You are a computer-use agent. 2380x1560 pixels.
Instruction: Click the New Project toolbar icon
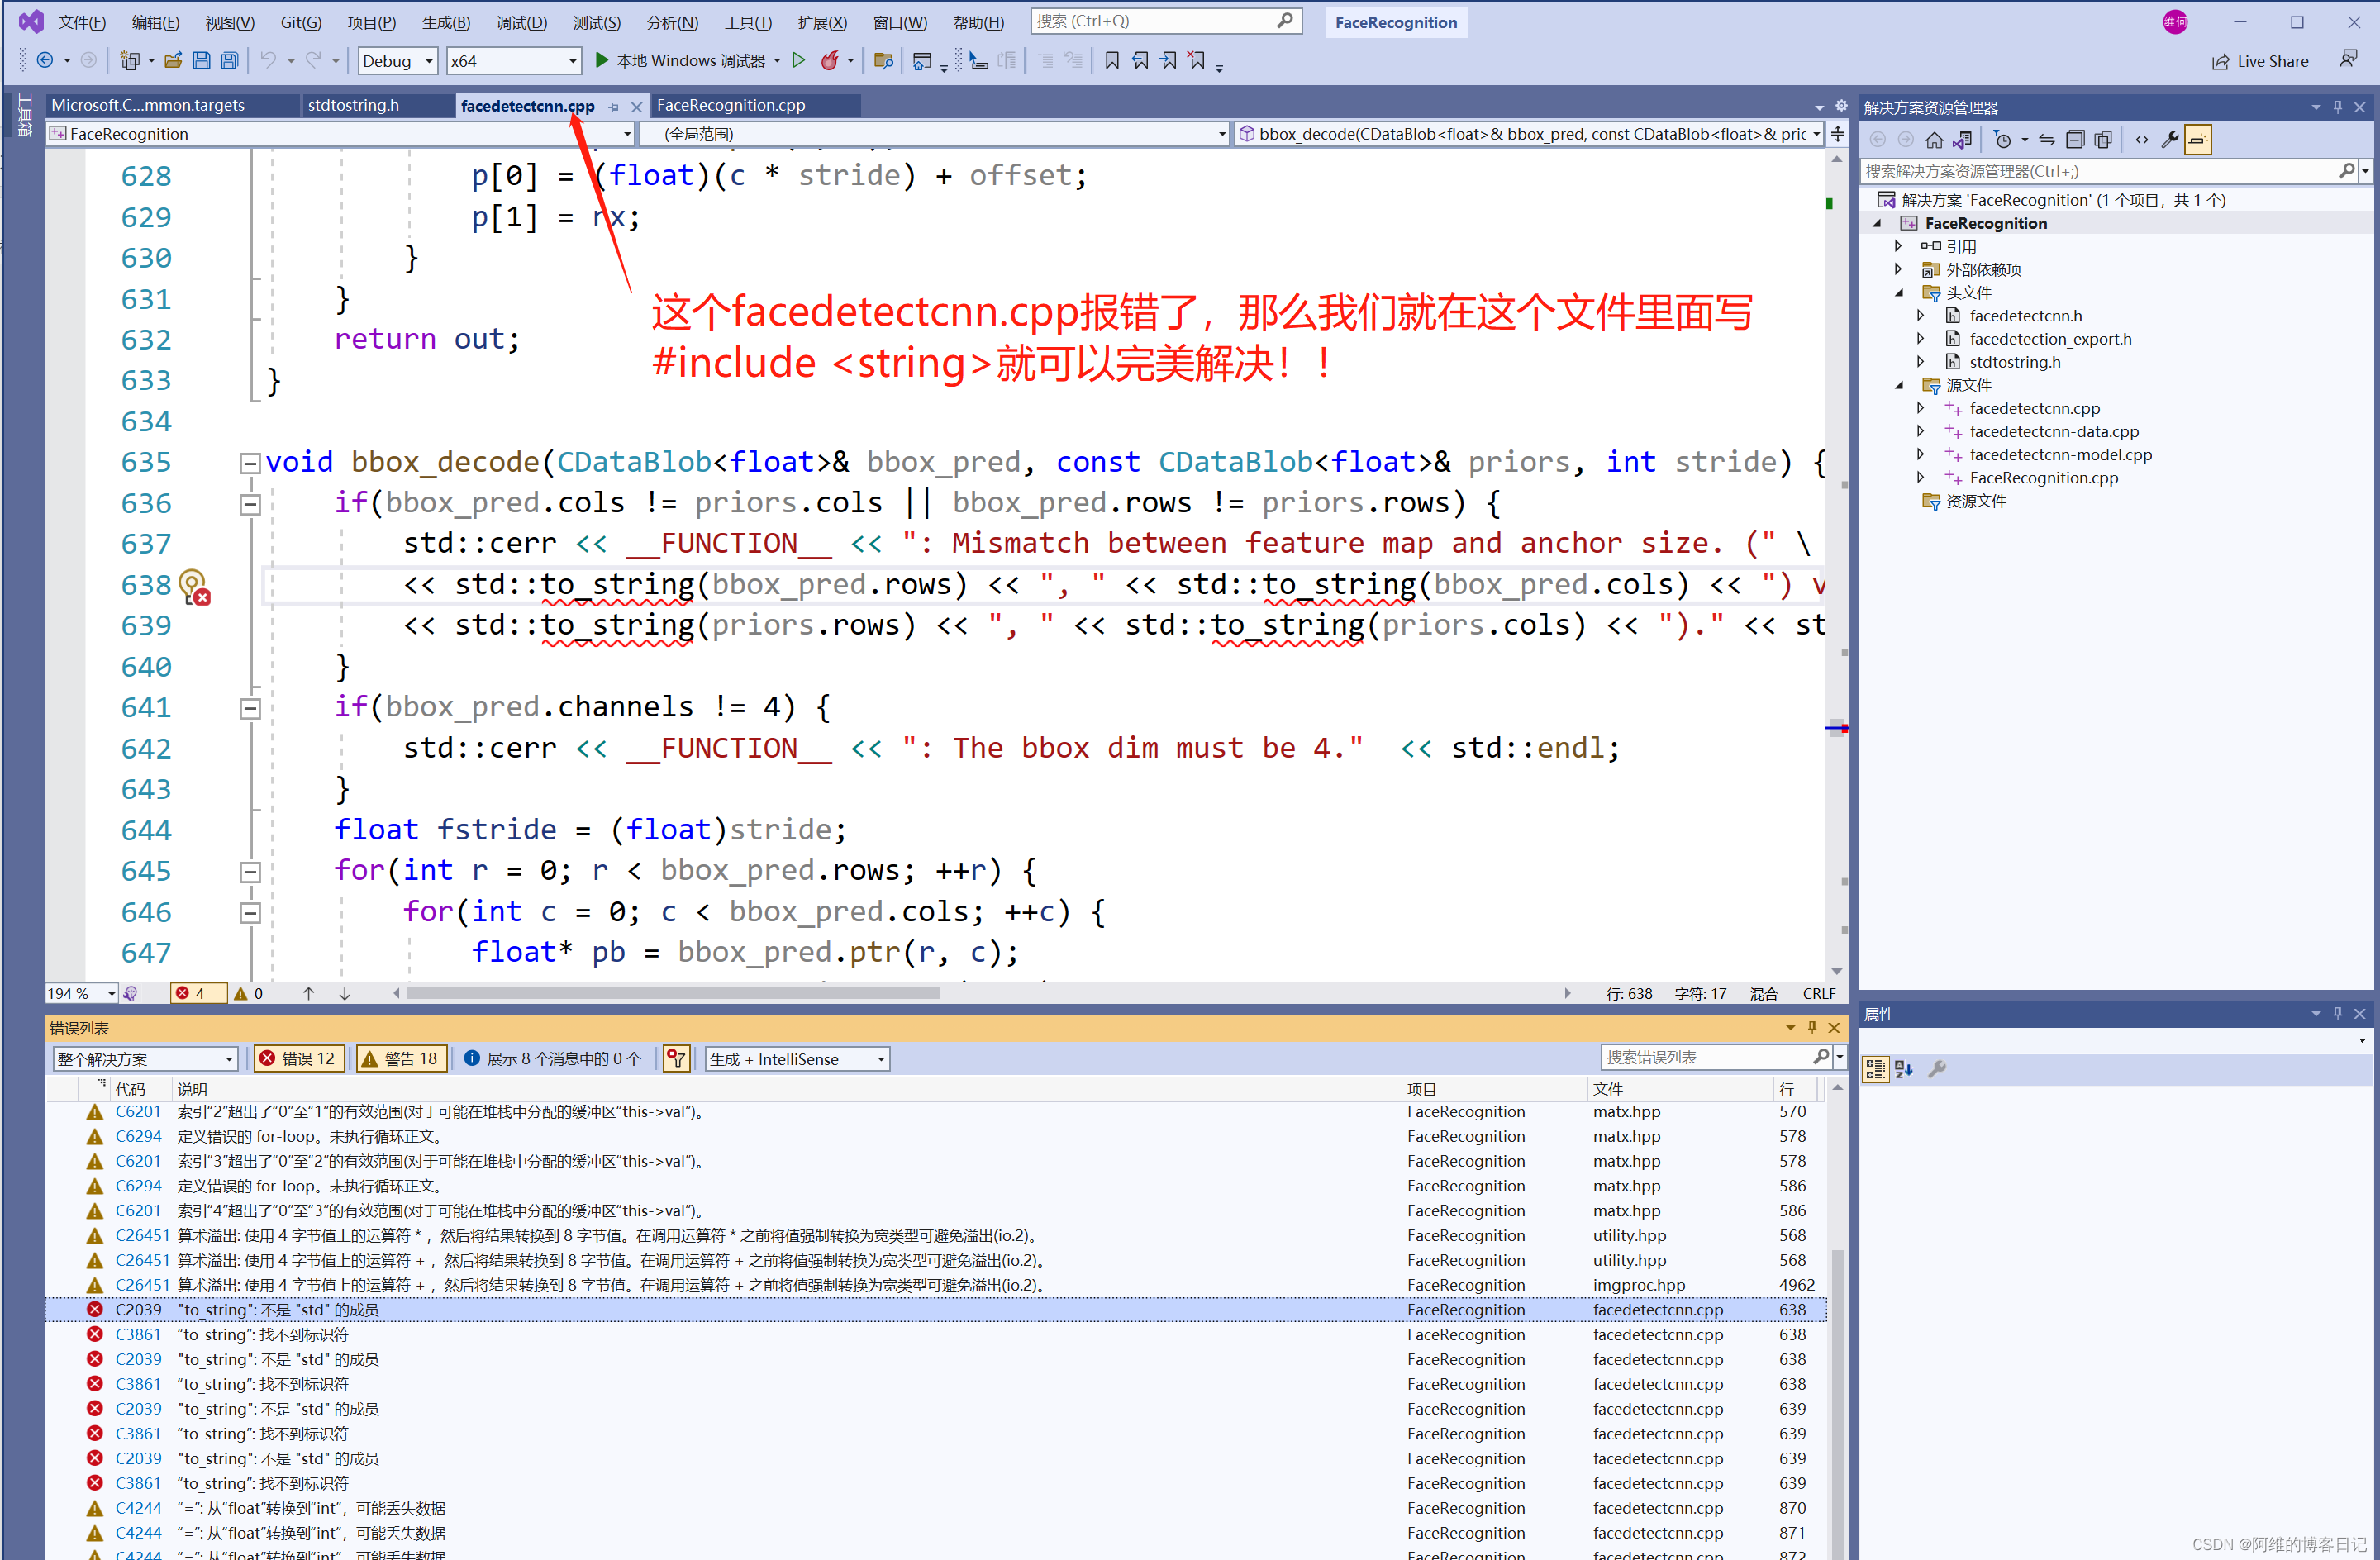(x=129, y=61)
